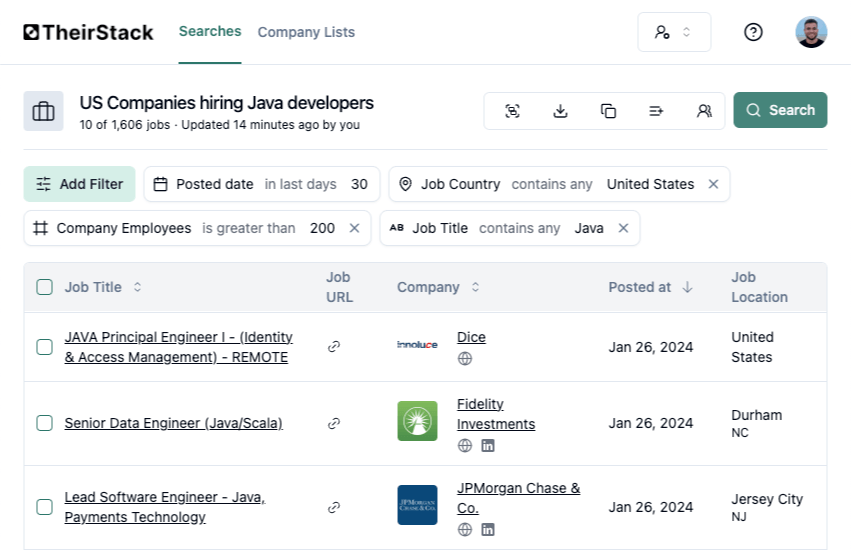Screen dimensions: 851x550
Task: Open Lead Software Engineer - Java link
Action: point(165,507)
